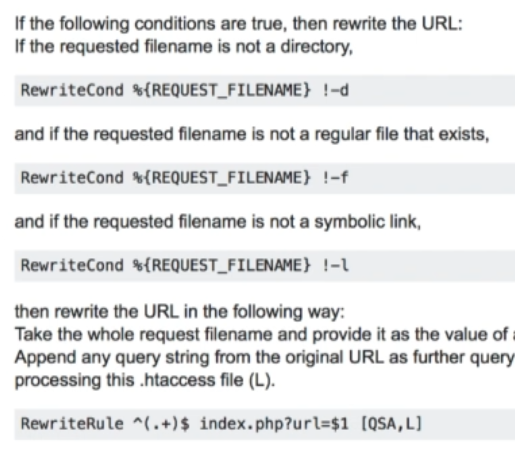This screenshot has height=450, width=515.
Task: Click the !-d flag in first code block
Action: (336, 90)
